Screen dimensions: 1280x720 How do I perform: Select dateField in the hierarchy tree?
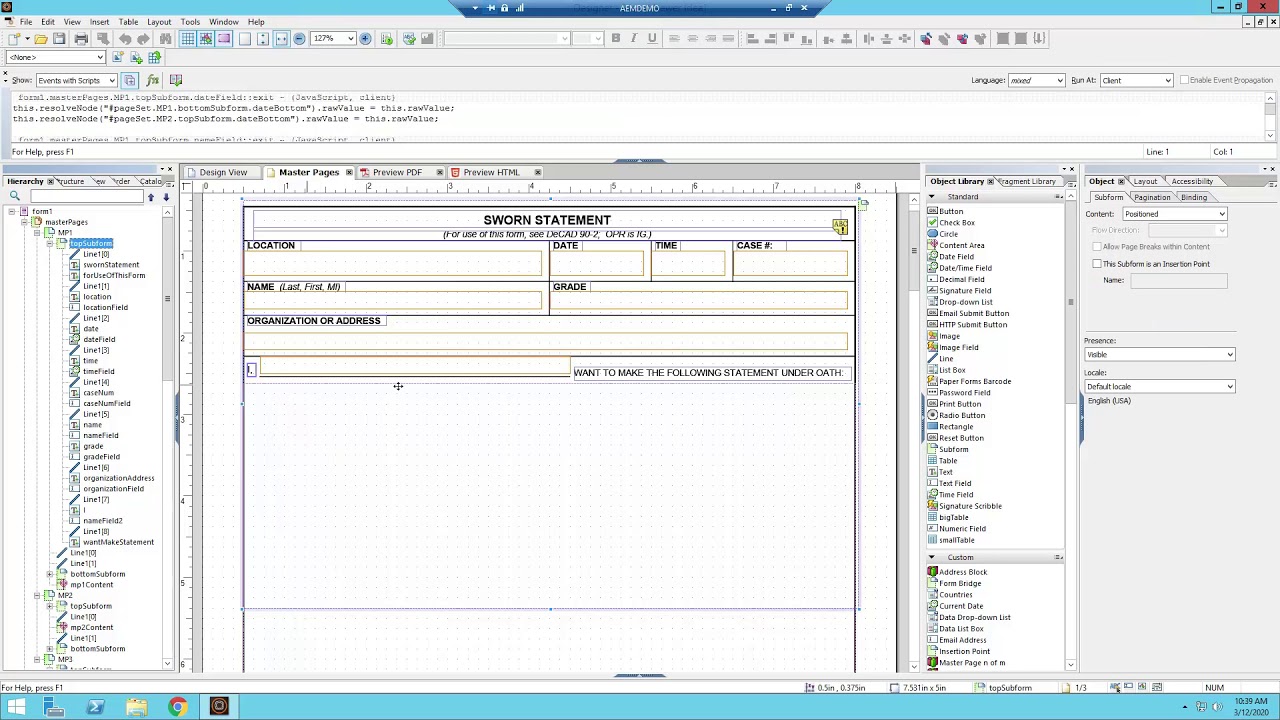click(99, 340)
